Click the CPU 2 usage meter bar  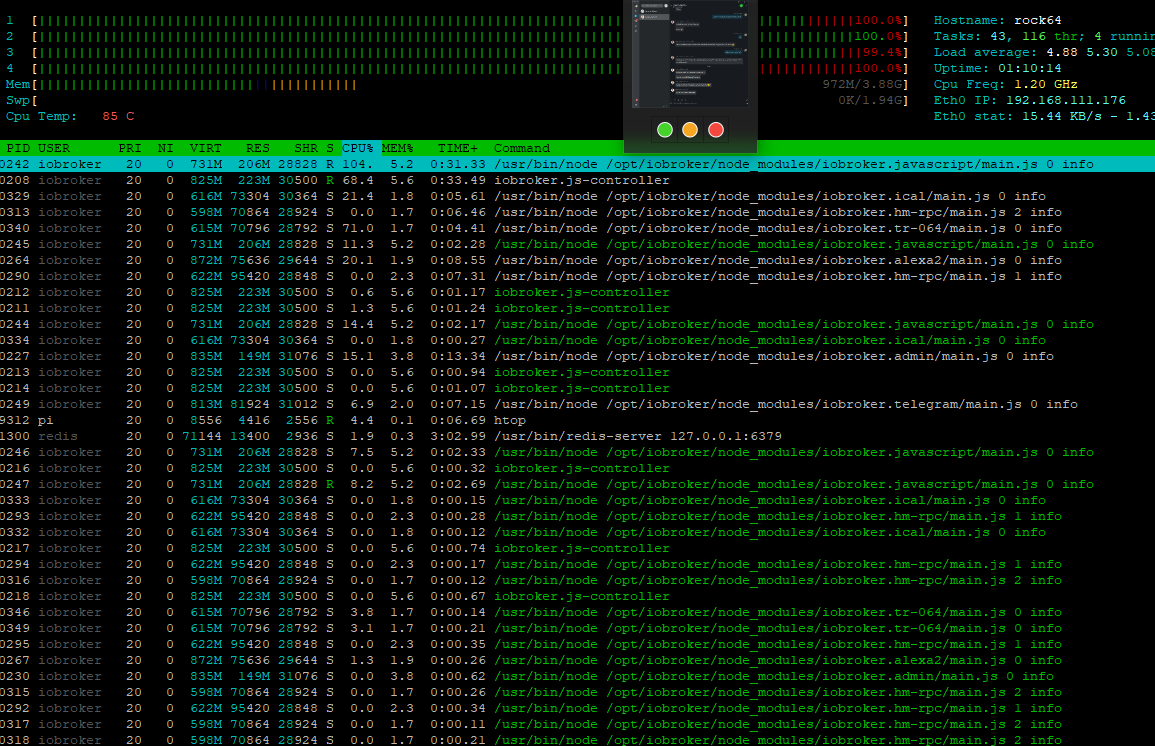click(470, 36)
